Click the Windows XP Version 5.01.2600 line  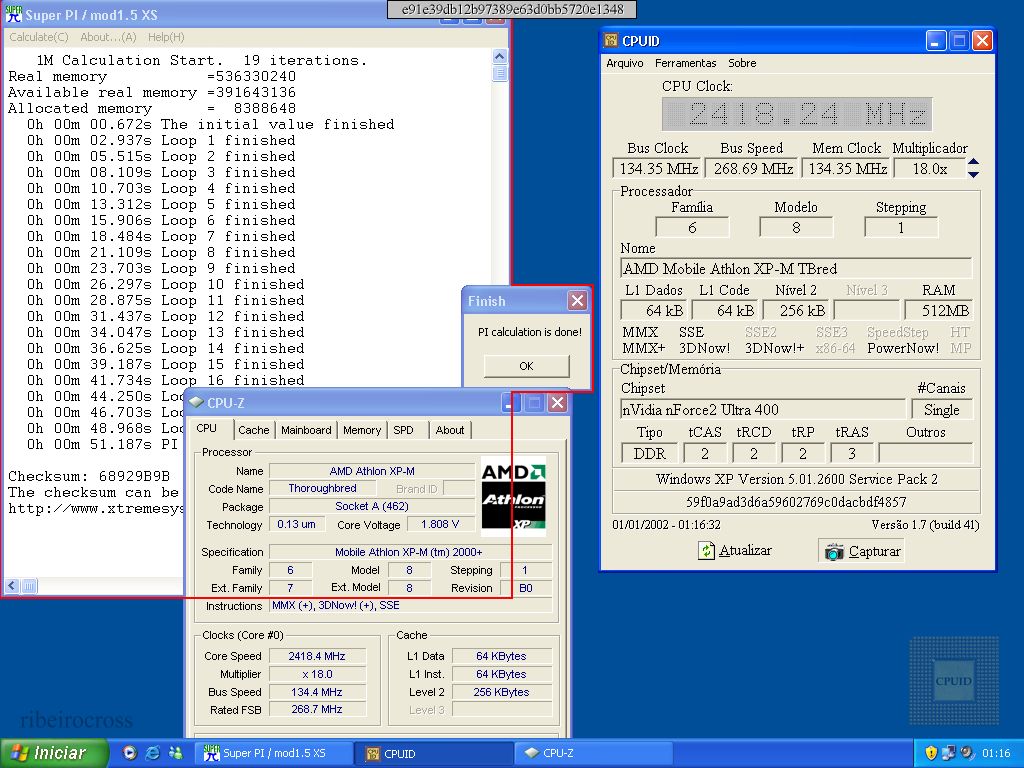click(796, 479)
